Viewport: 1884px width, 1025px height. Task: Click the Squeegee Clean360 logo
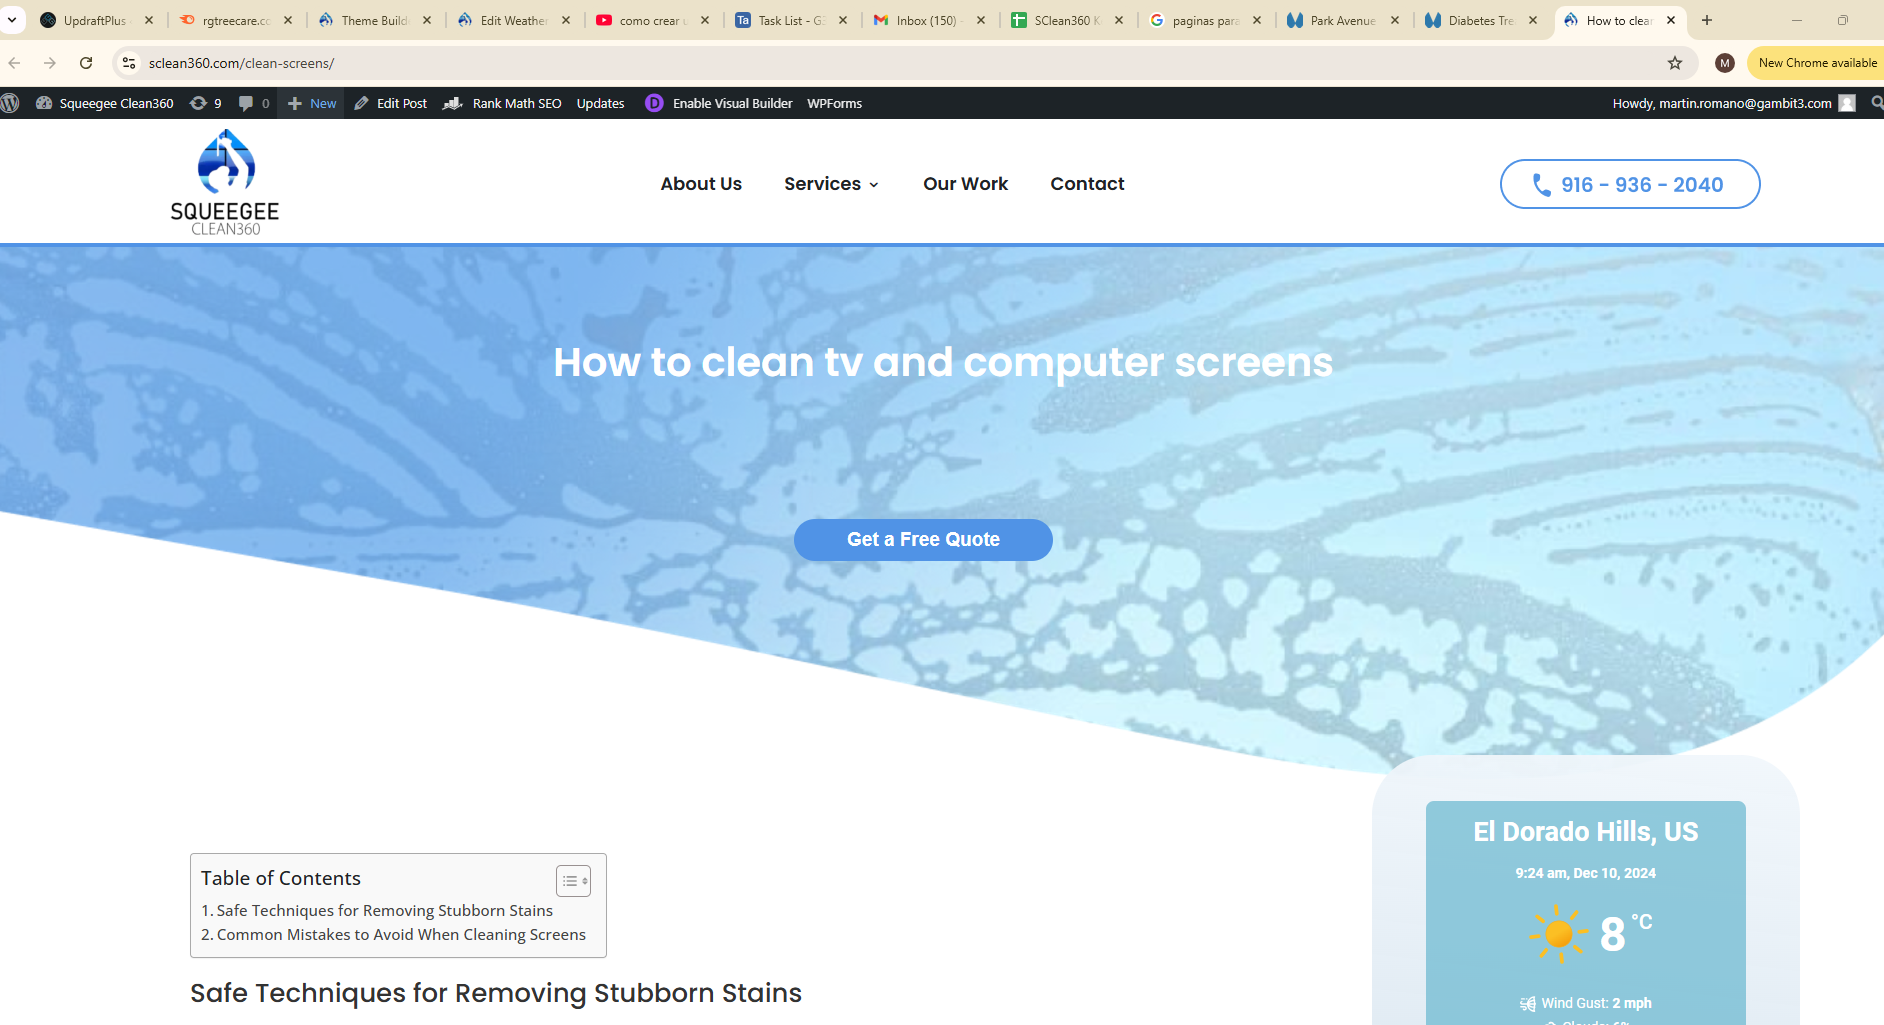(225, 182)
